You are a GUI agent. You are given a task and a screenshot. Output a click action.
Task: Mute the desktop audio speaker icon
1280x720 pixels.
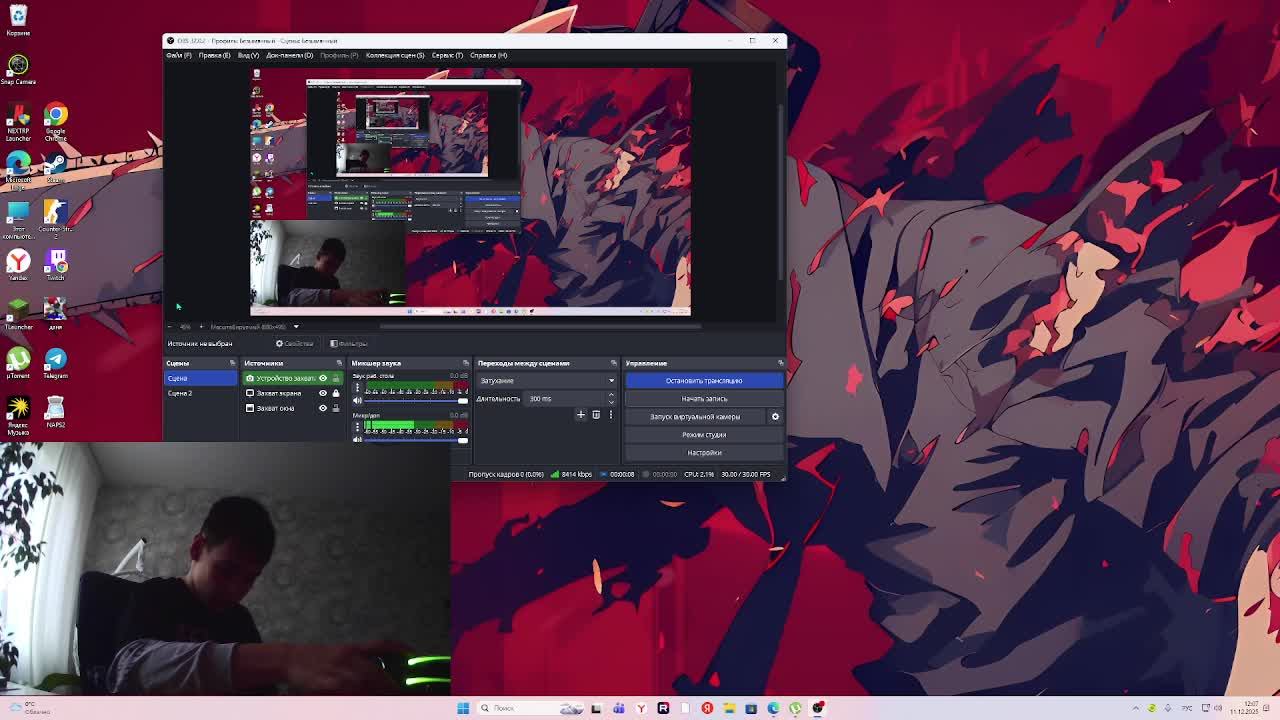click(357, 401)
